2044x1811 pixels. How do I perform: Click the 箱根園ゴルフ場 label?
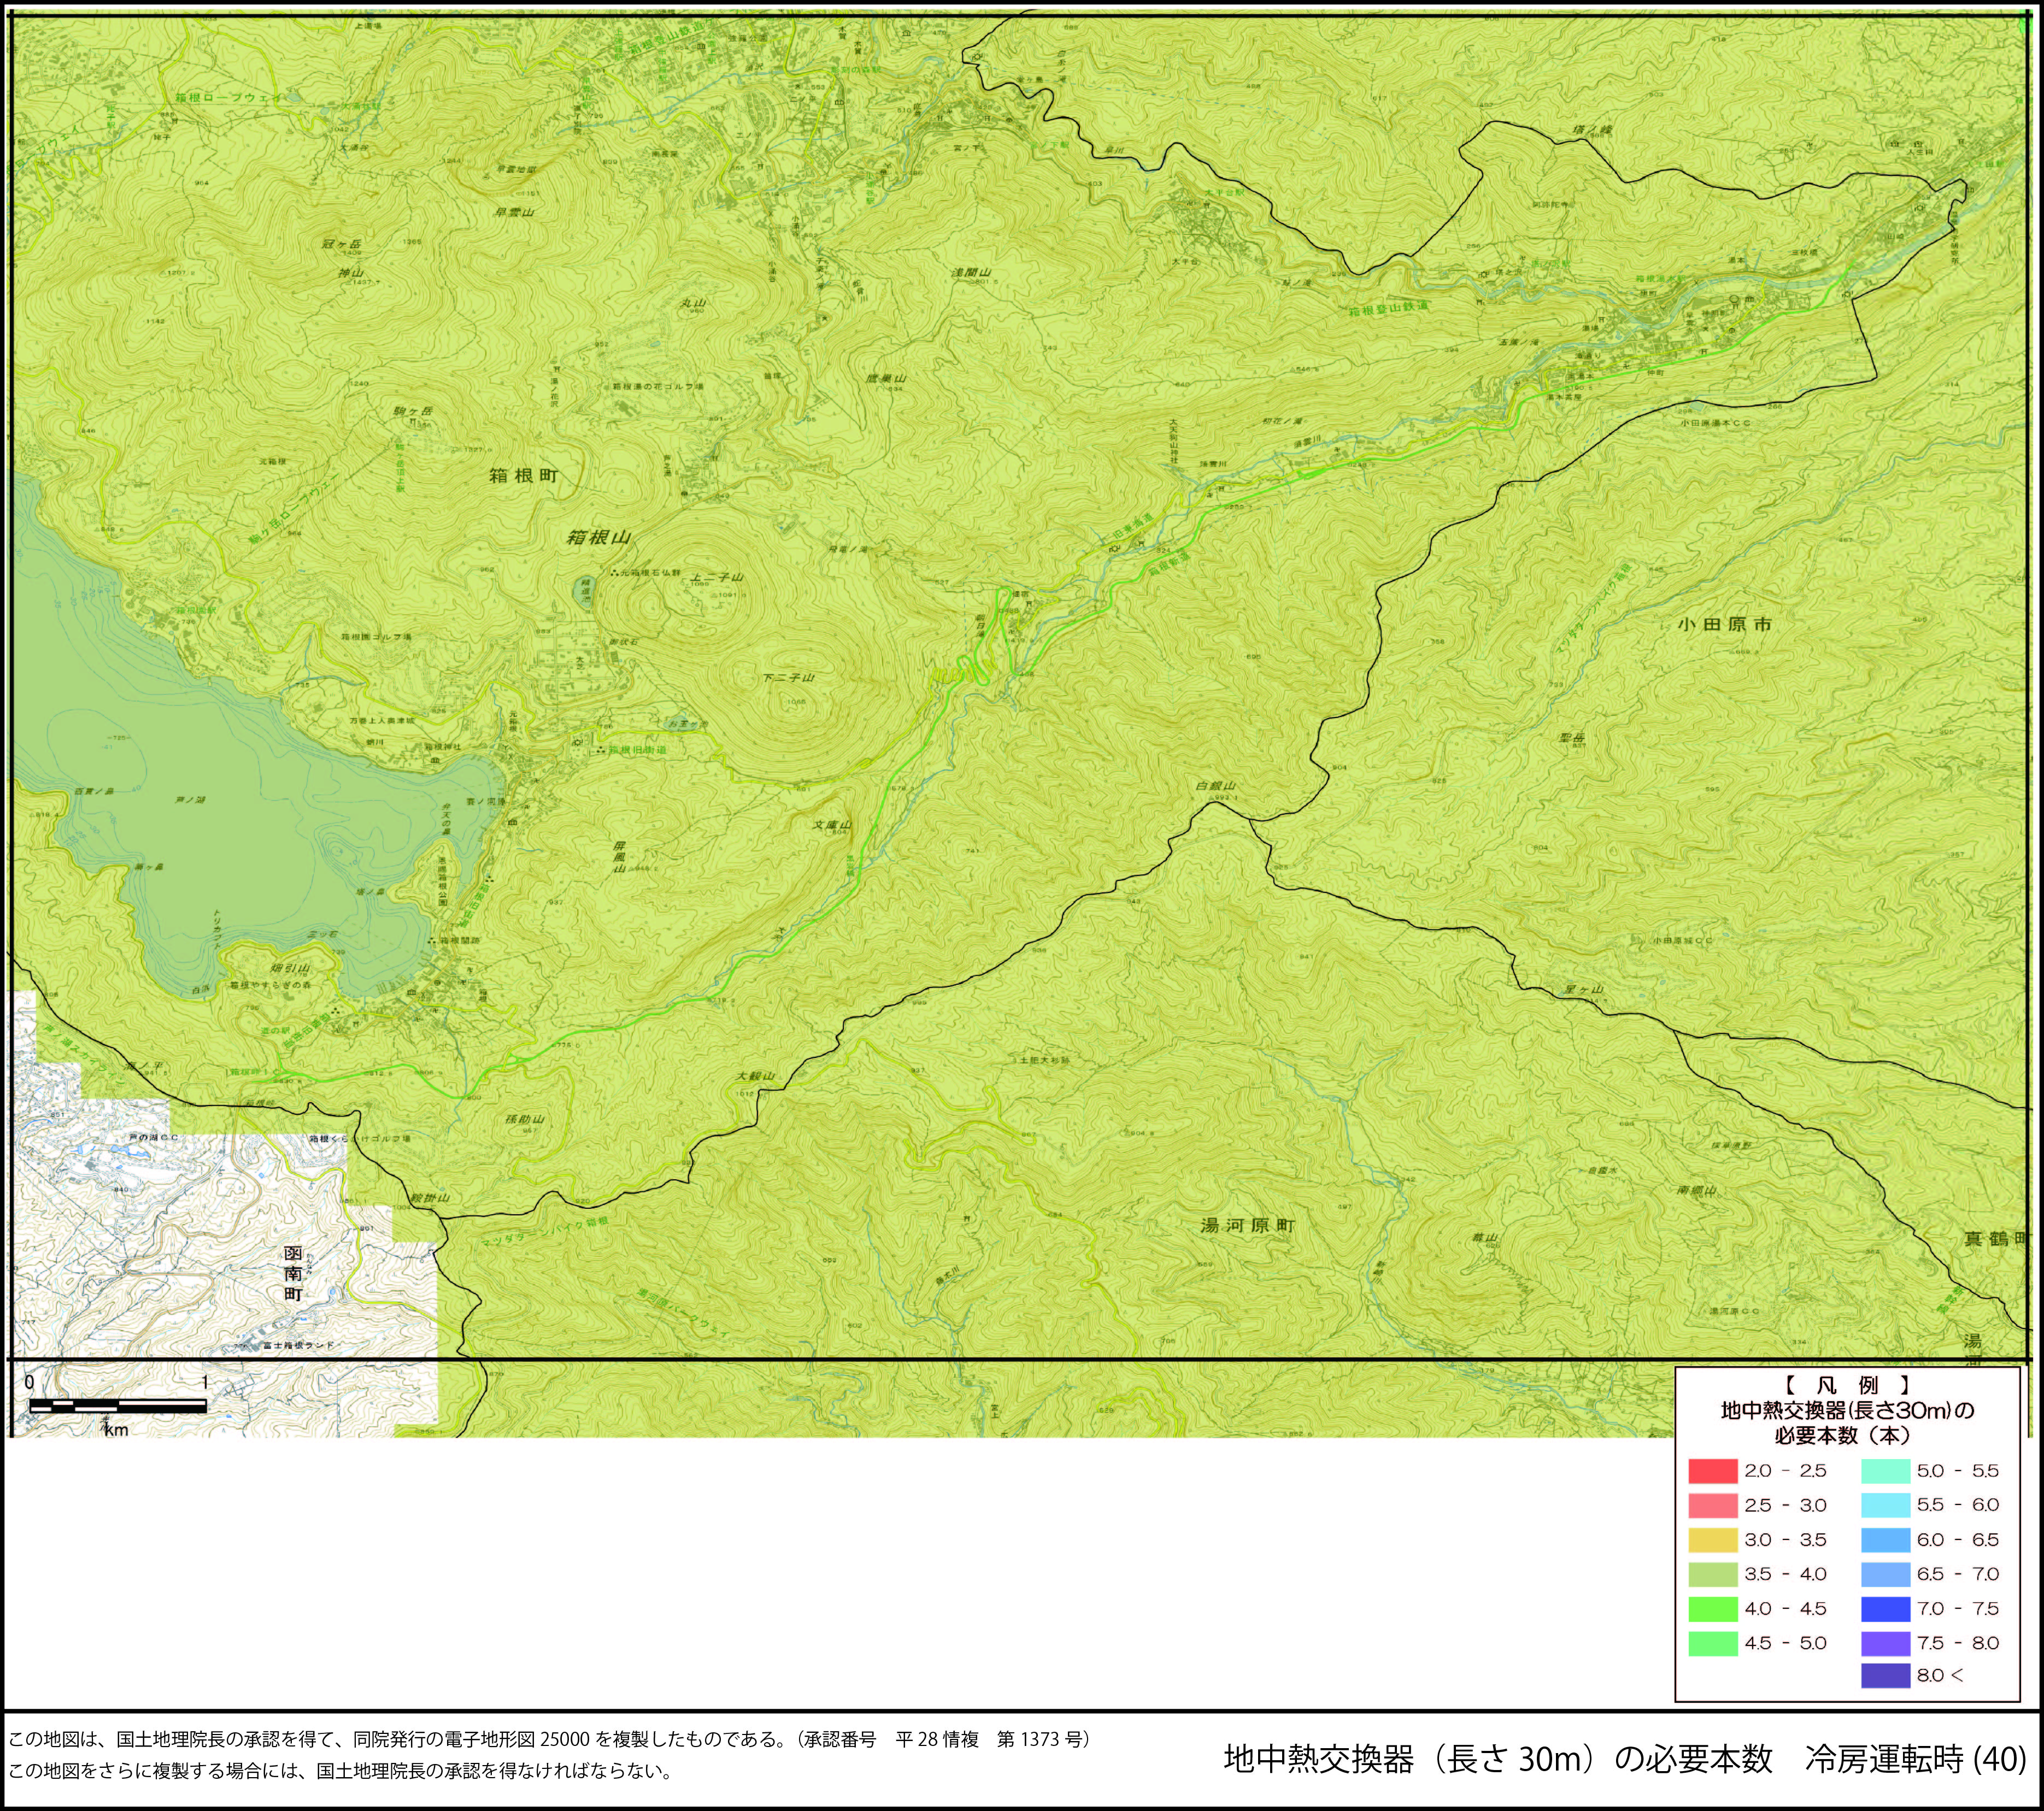point(375,636)
